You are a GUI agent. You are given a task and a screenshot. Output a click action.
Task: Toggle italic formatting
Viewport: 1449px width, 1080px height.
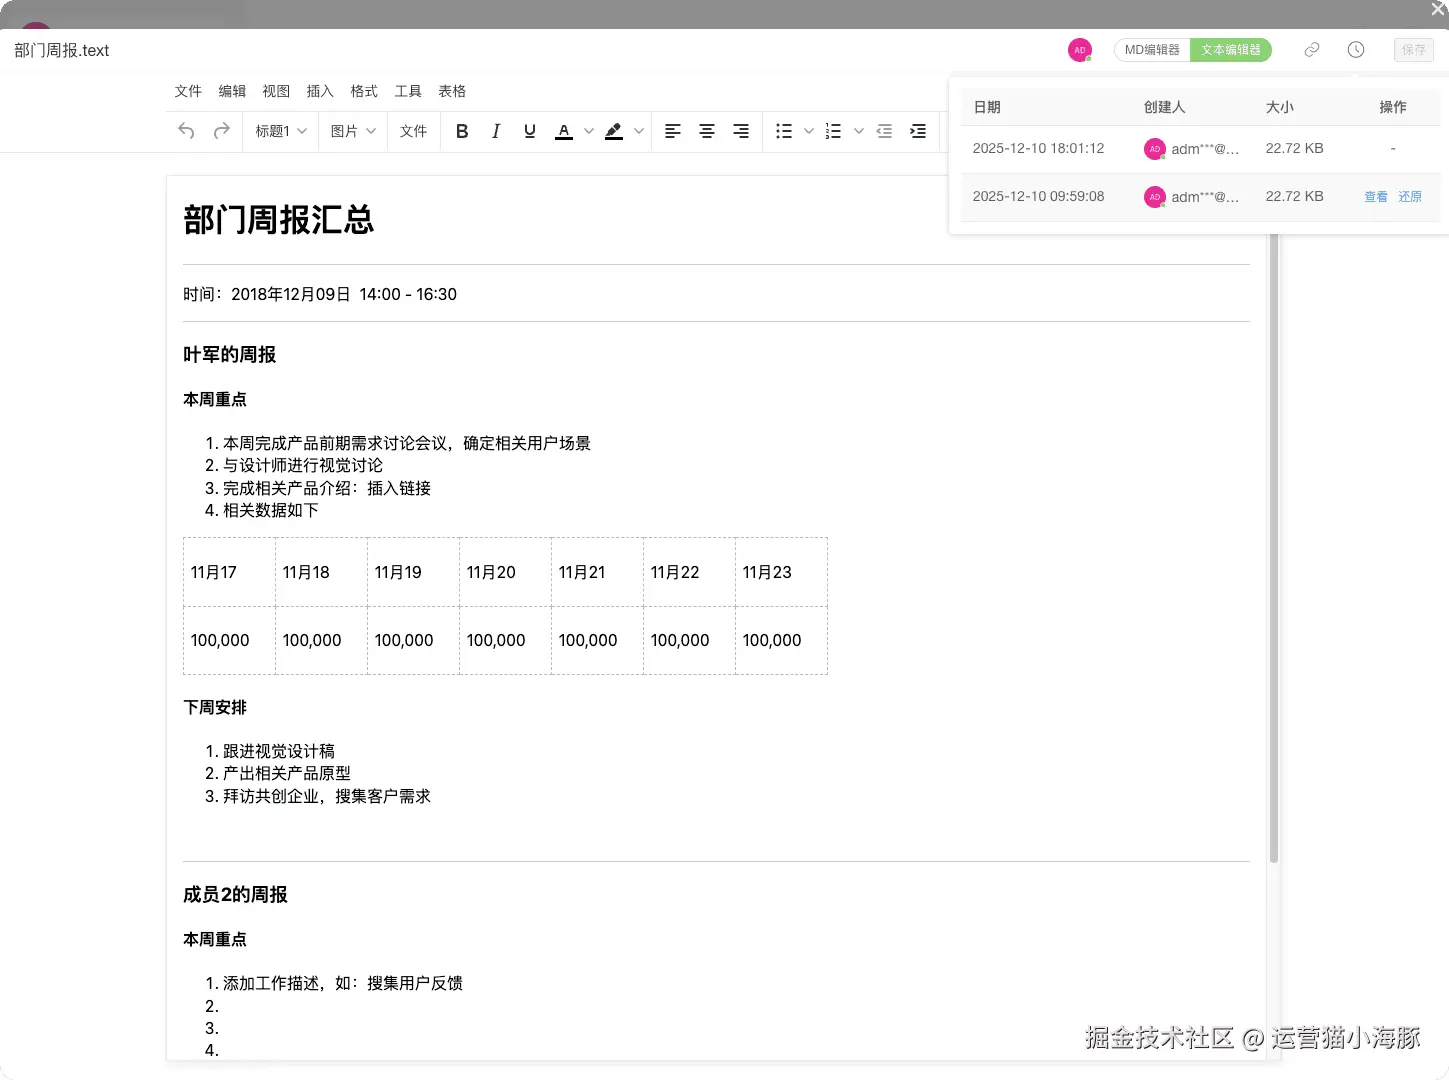(x=496, y=131)
